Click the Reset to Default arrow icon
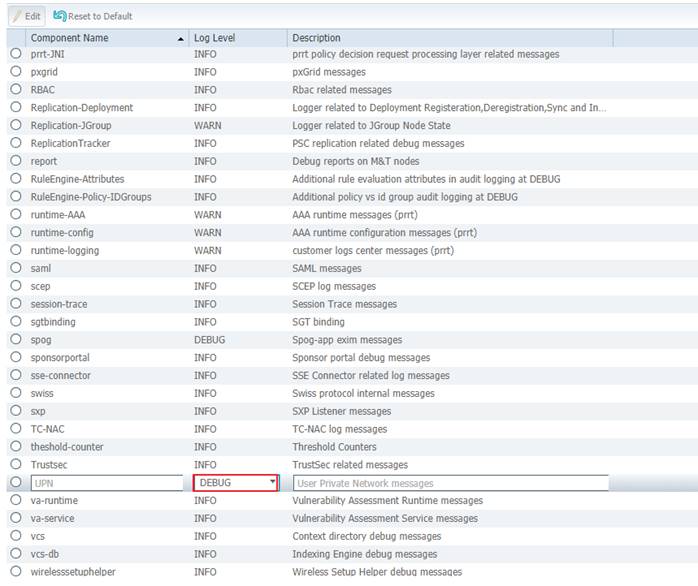698x586 pixels. coord(60,16)
